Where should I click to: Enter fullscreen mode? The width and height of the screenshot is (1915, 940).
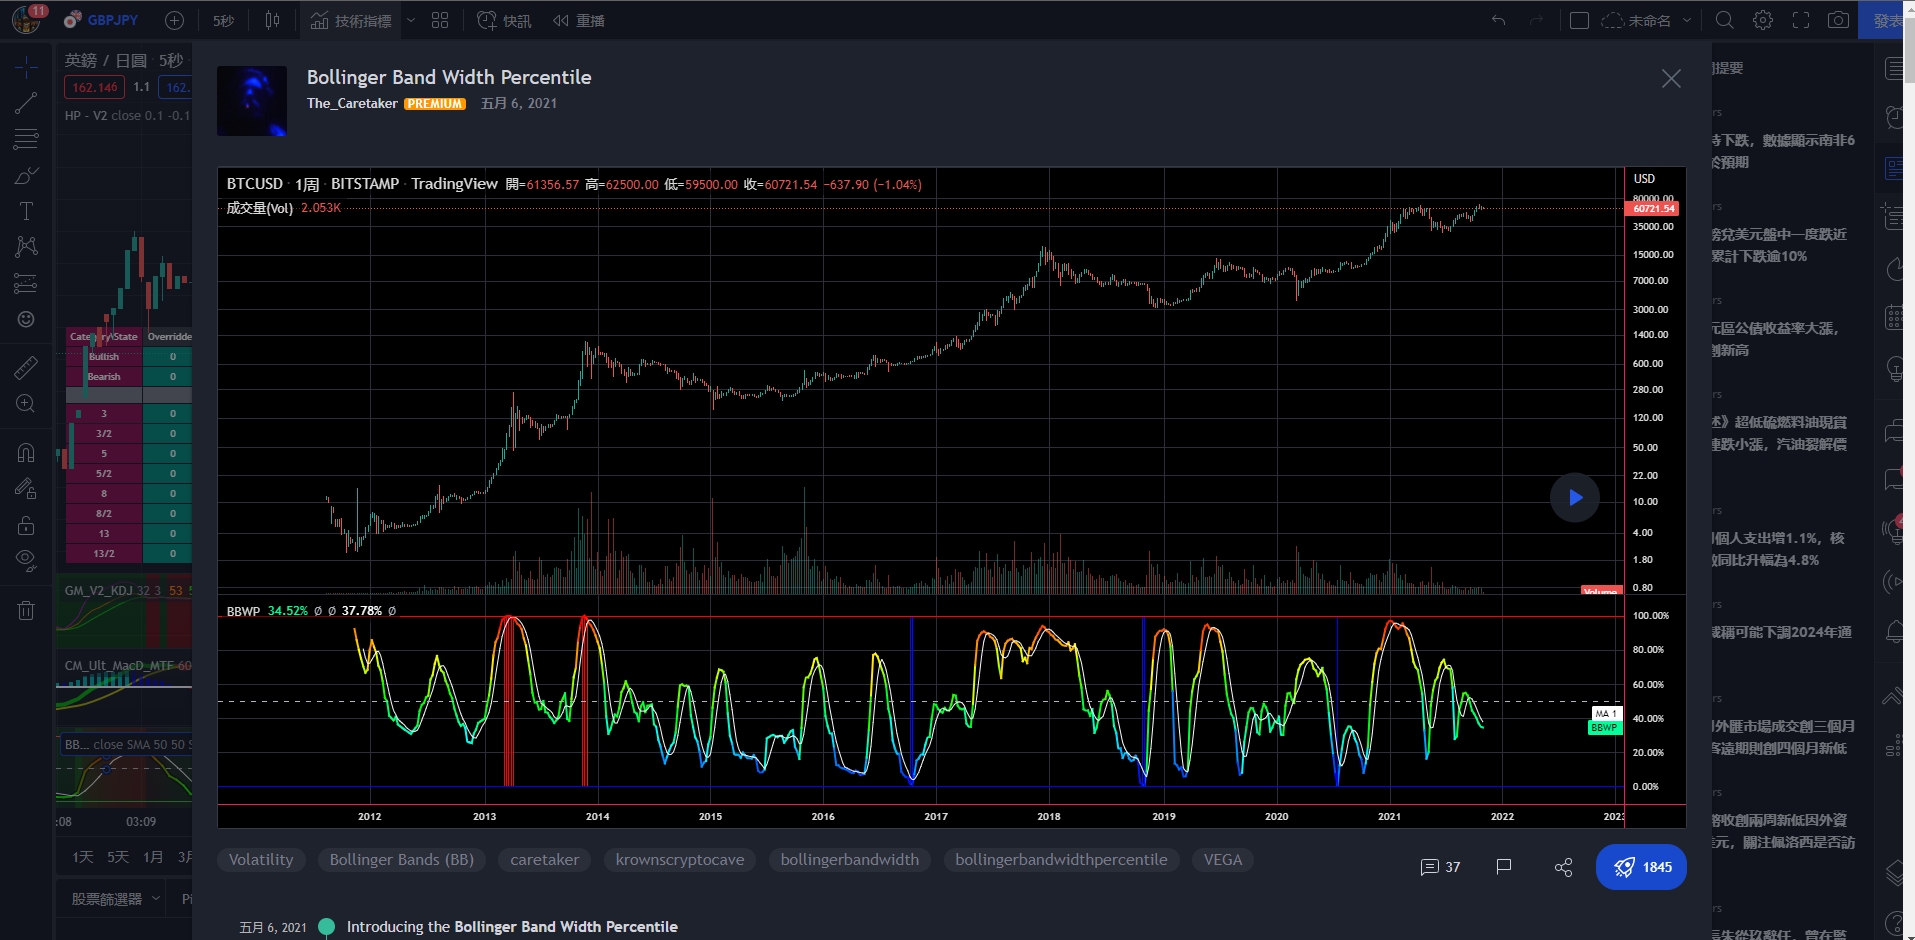click(1801, 20)
